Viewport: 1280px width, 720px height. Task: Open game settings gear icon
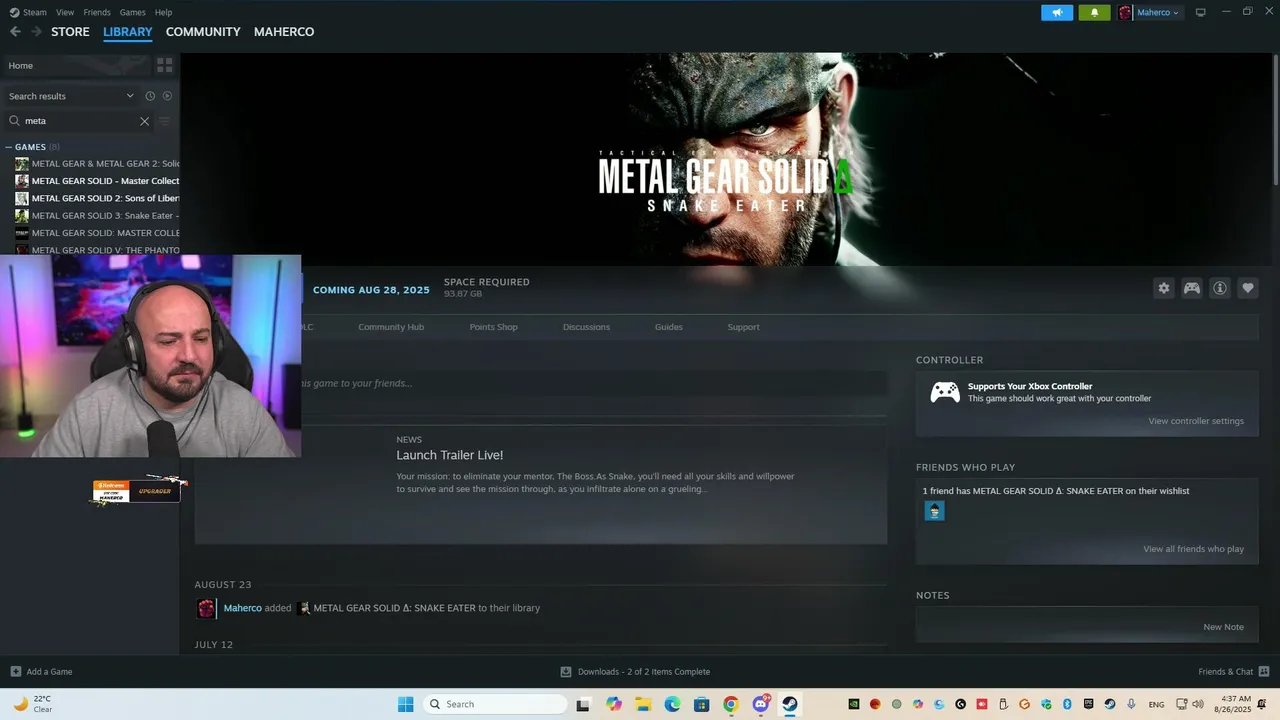pyautogui.click(x=1164, y=288)
